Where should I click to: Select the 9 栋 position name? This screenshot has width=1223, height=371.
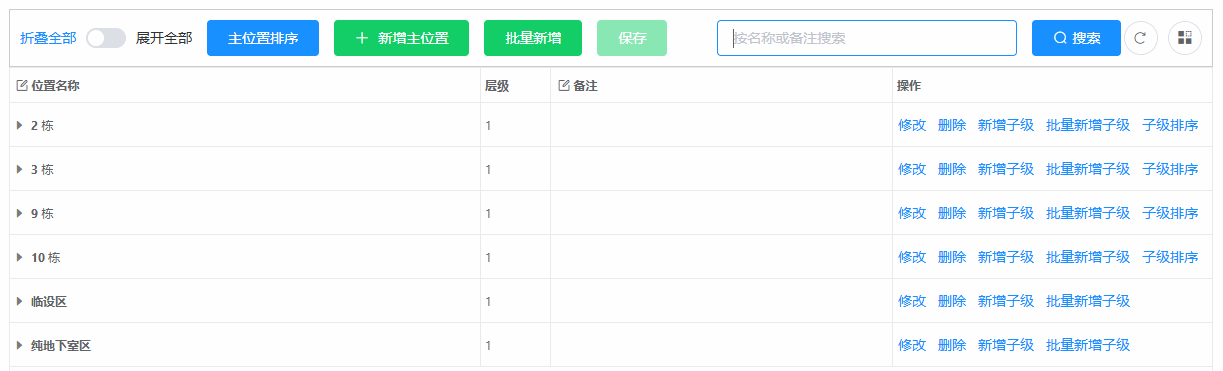(42, 213)
